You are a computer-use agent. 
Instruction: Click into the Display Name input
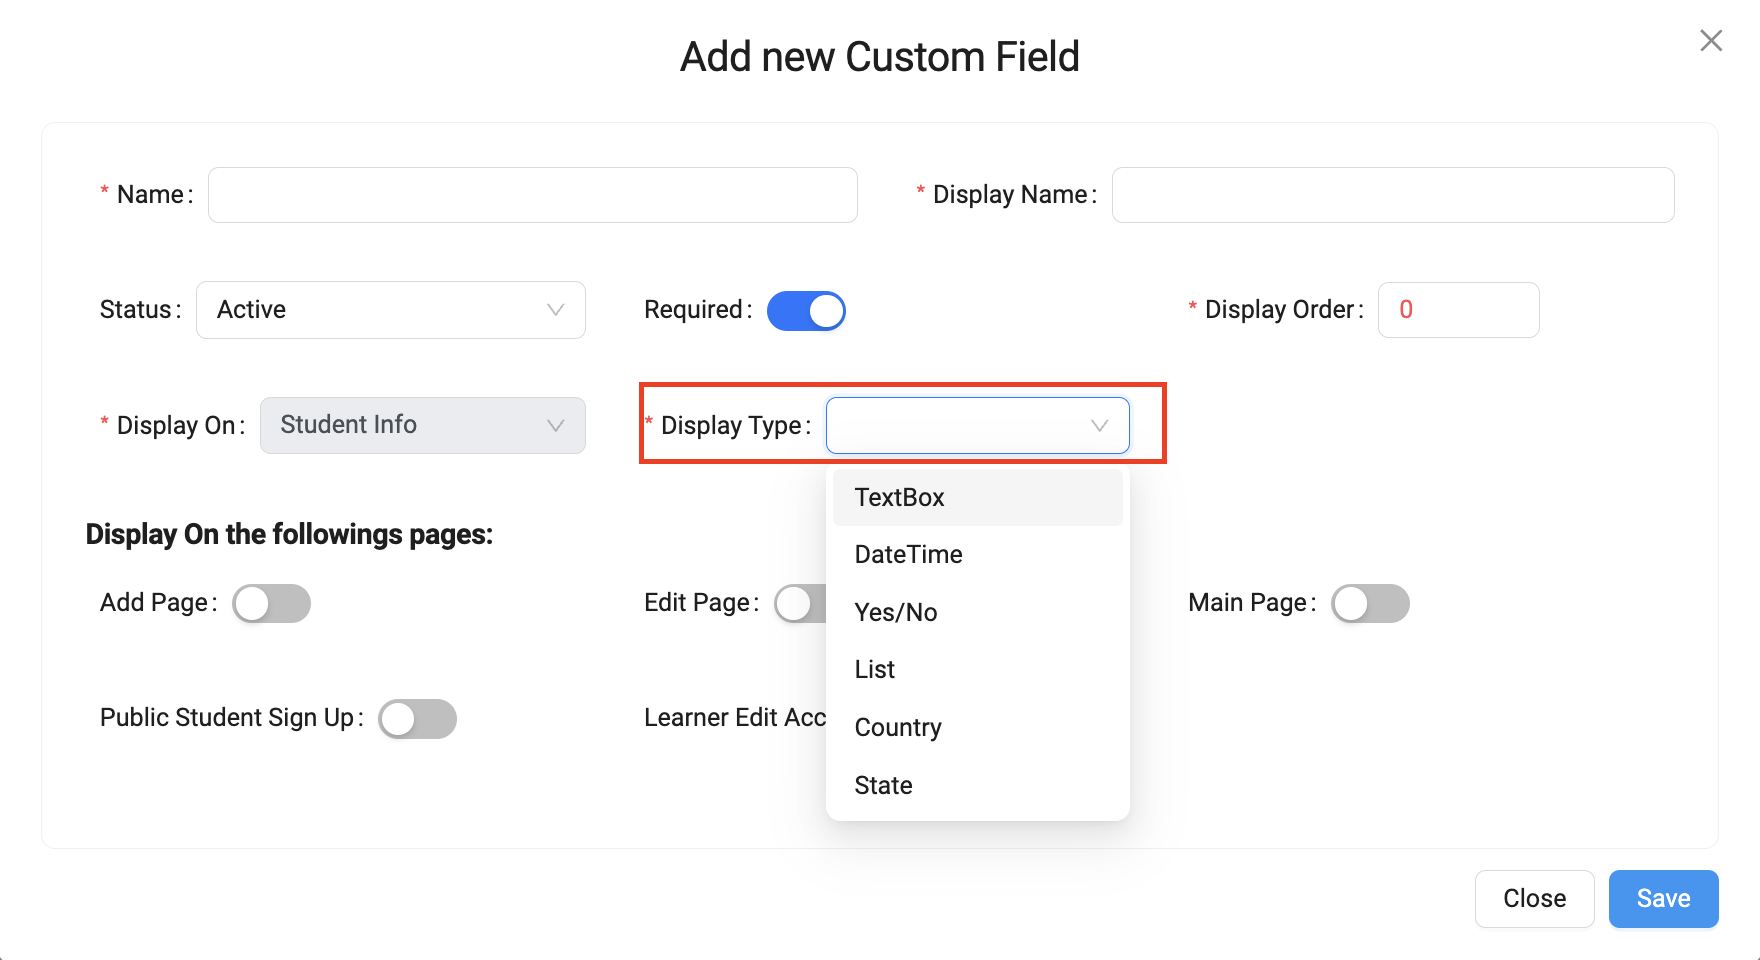(x=1392, y=195)
